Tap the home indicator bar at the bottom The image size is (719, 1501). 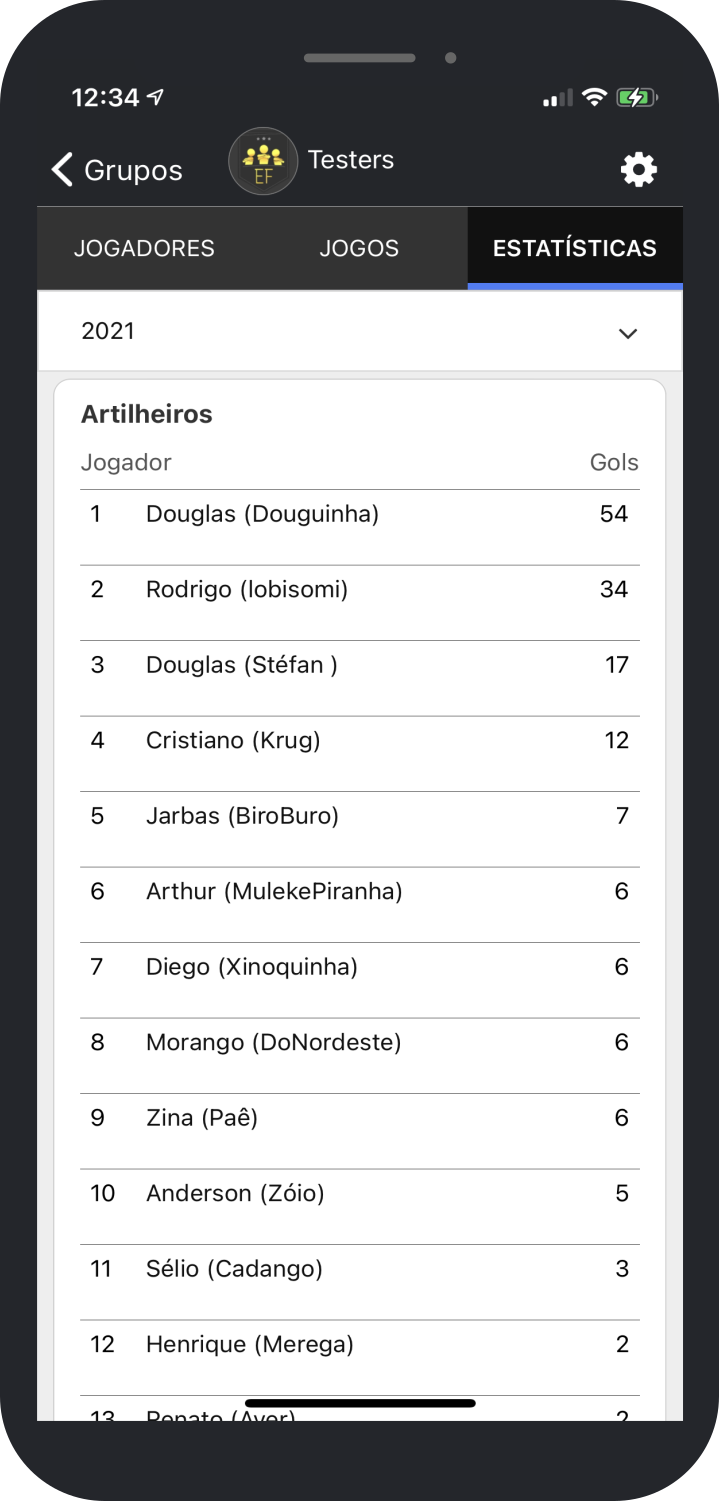click(x=359, y=1403)
